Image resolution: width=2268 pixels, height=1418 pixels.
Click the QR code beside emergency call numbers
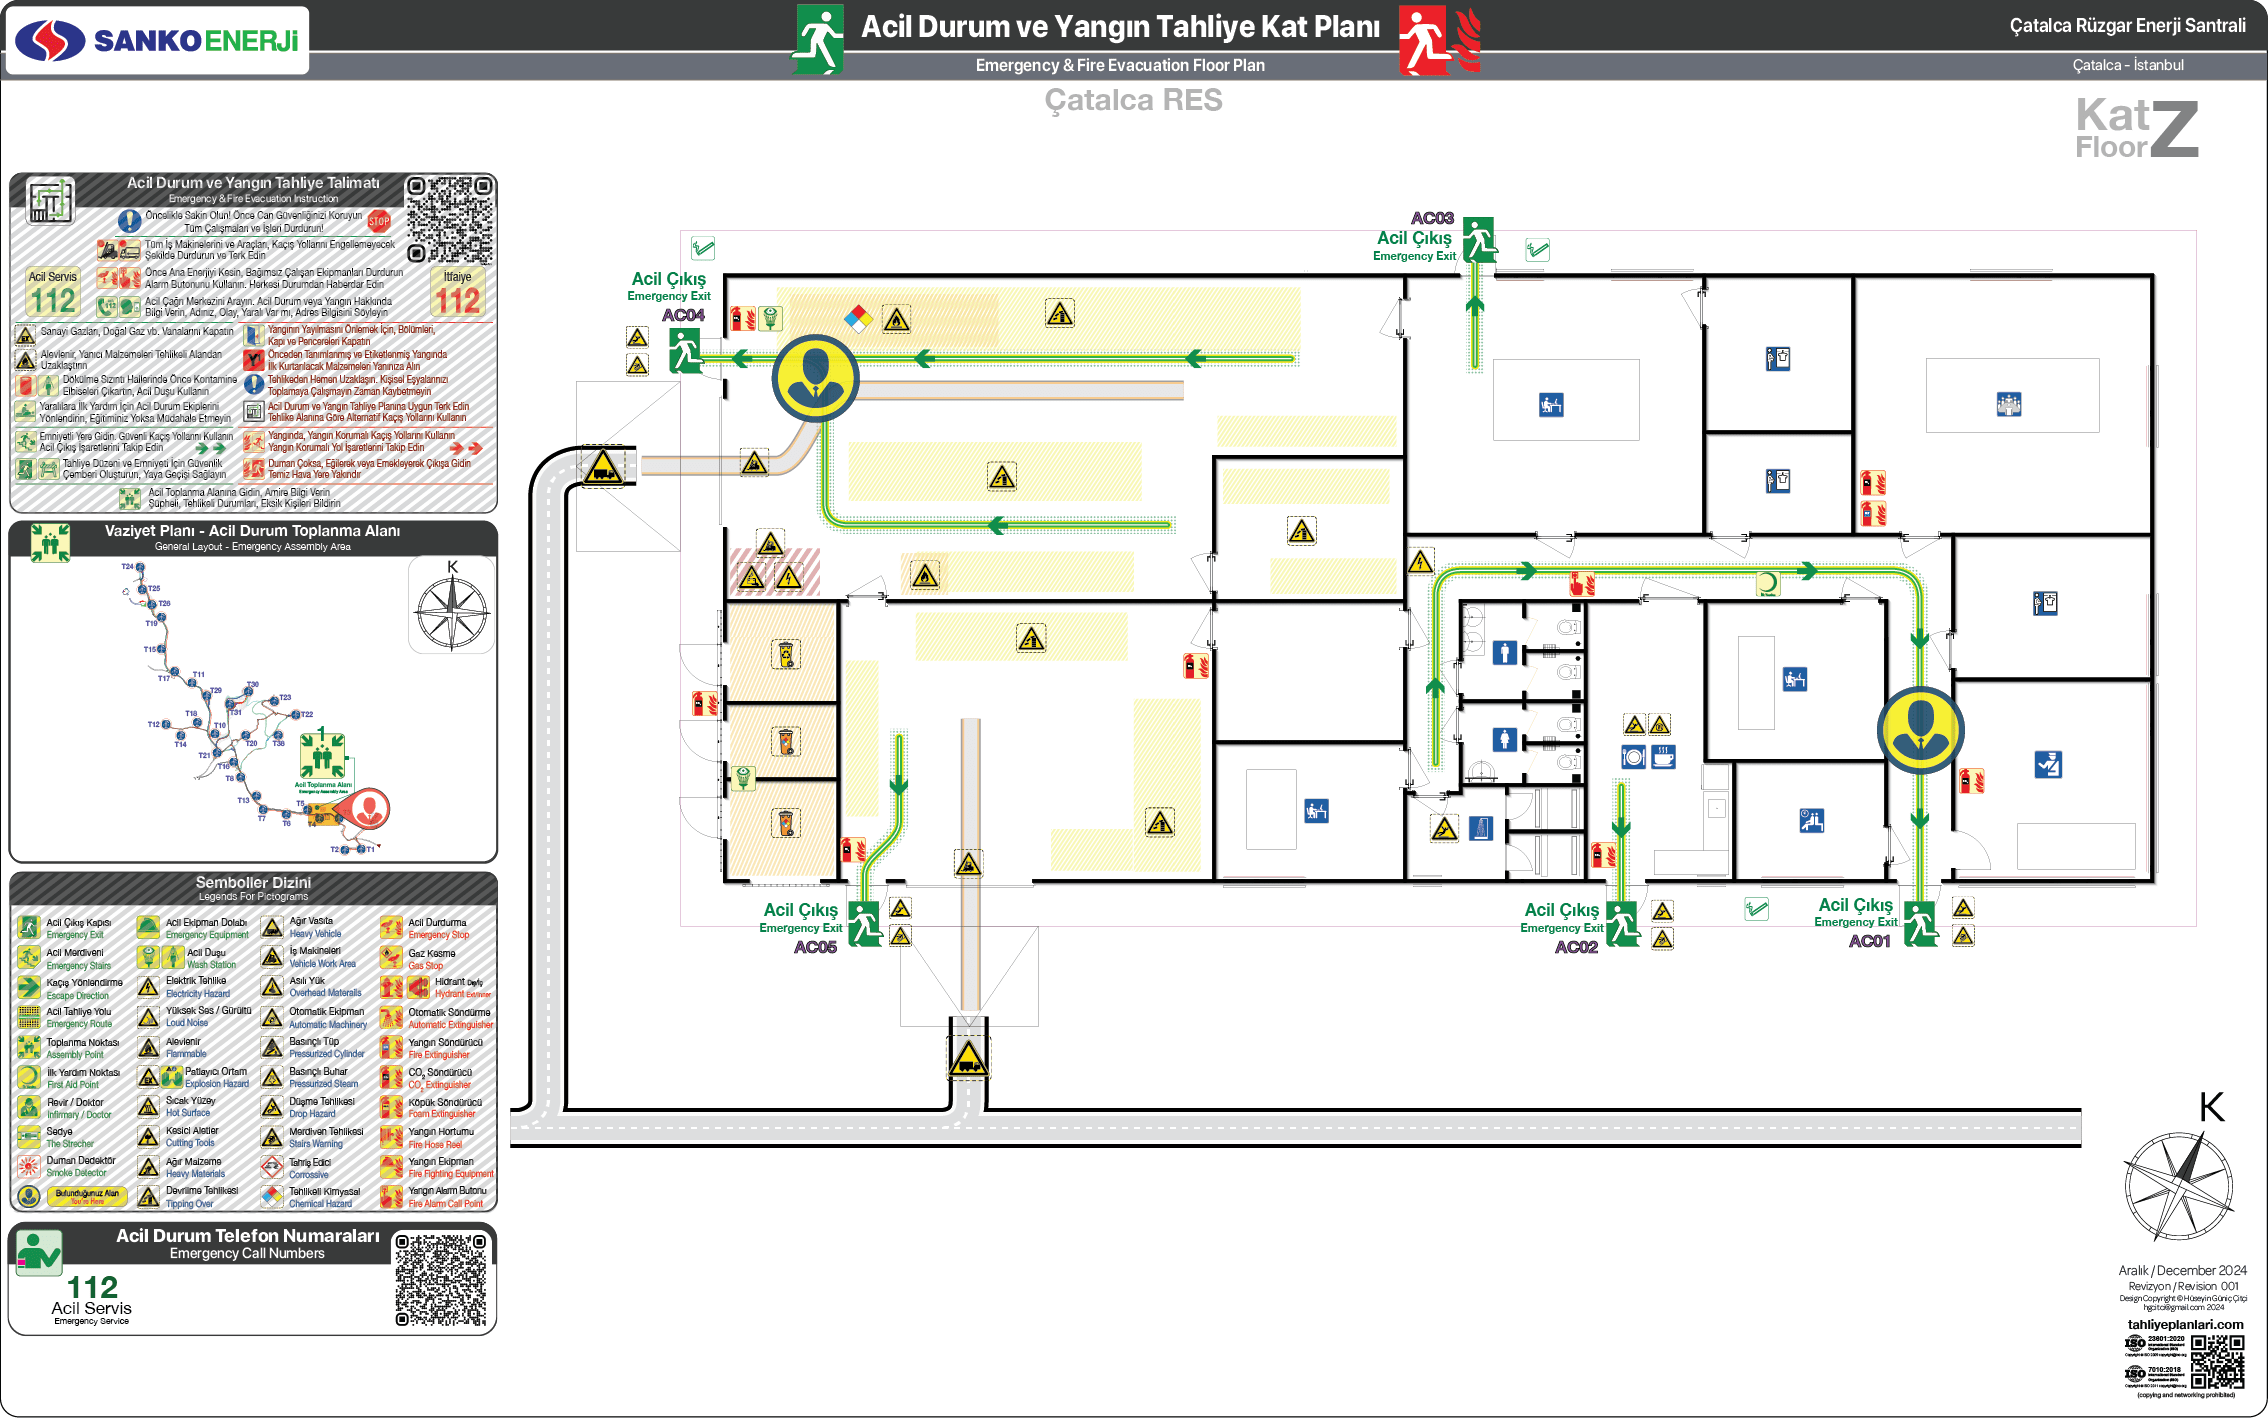coord(440,1279)
